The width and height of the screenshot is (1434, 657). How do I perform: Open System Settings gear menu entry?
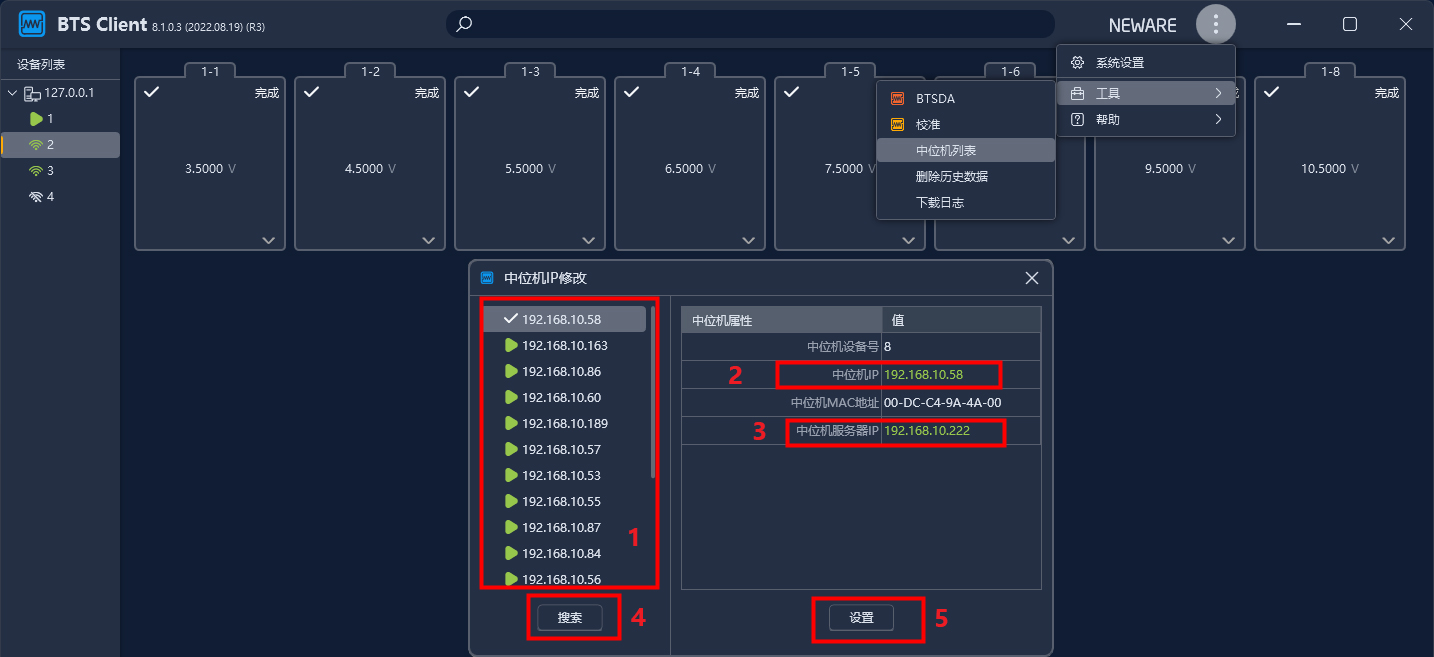click(1119, 63)
